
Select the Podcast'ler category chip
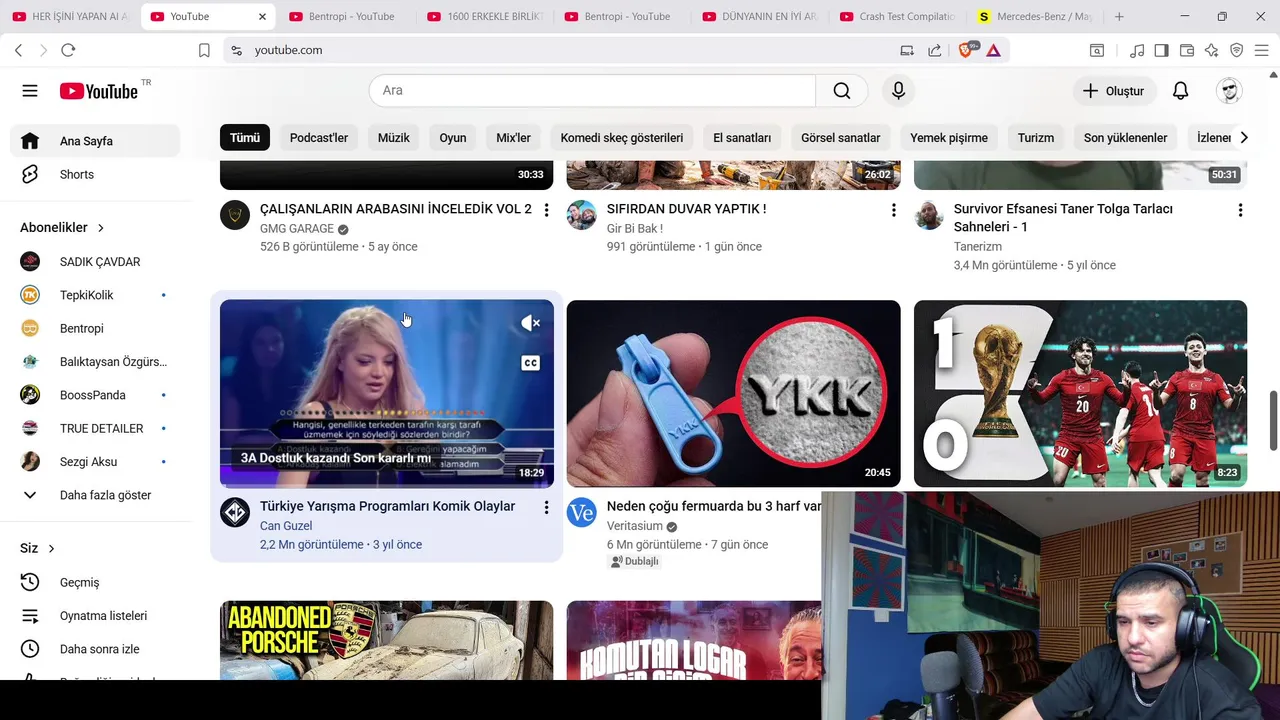point(319,138)
